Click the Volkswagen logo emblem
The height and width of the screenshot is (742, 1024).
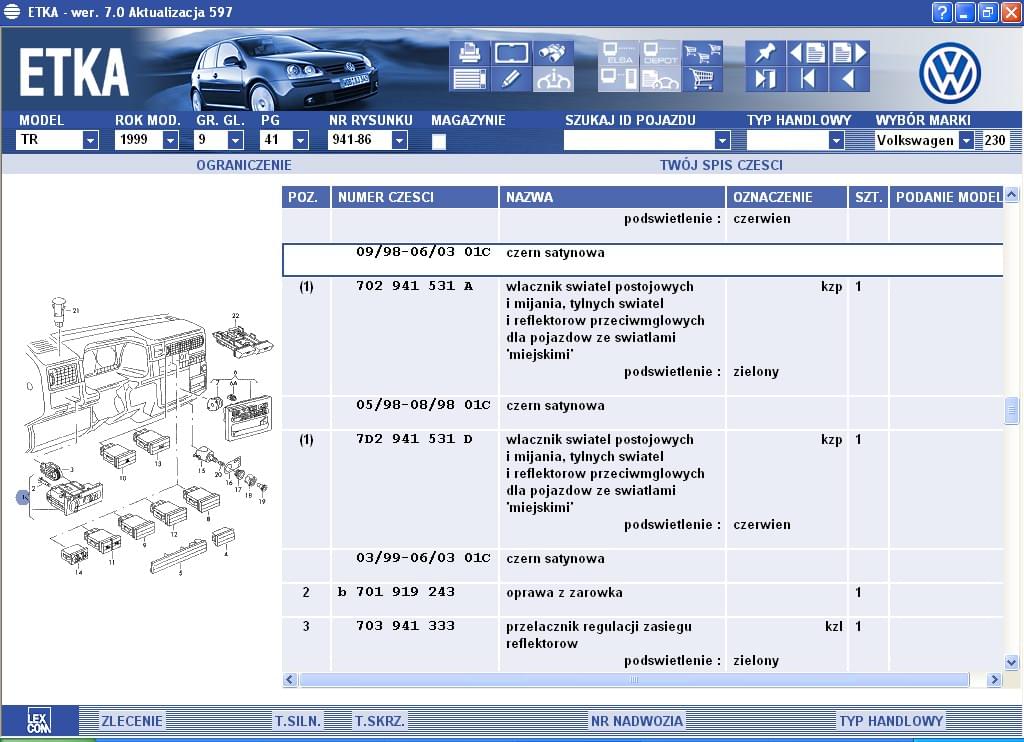pos(950,73)
